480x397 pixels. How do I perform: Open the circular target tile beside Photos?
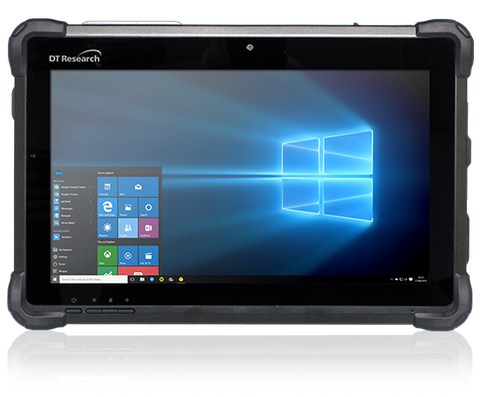pos(149,207)
